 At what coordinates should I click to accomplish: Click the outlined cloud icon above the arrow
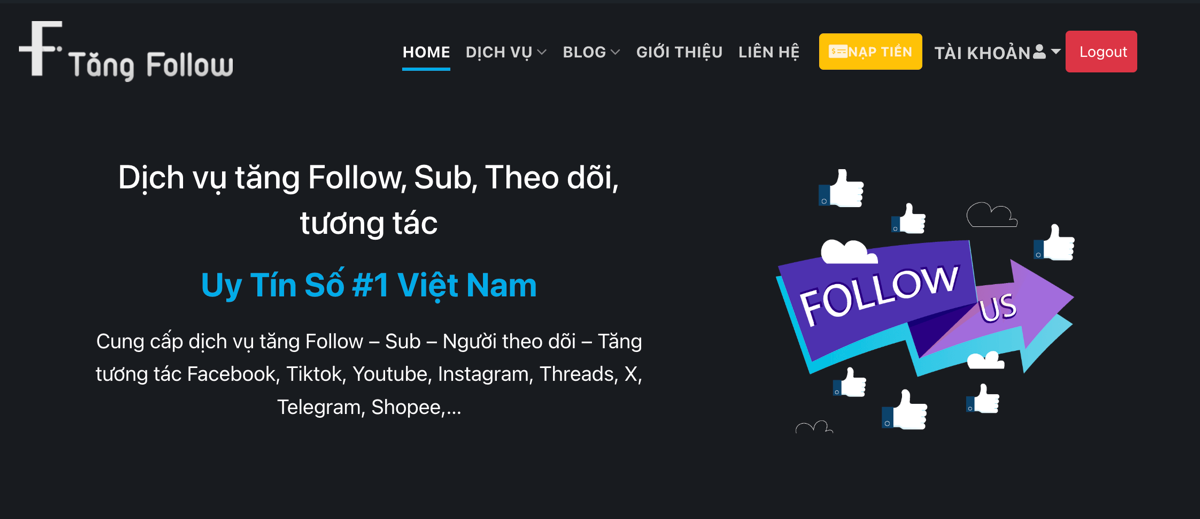point(991,214)
